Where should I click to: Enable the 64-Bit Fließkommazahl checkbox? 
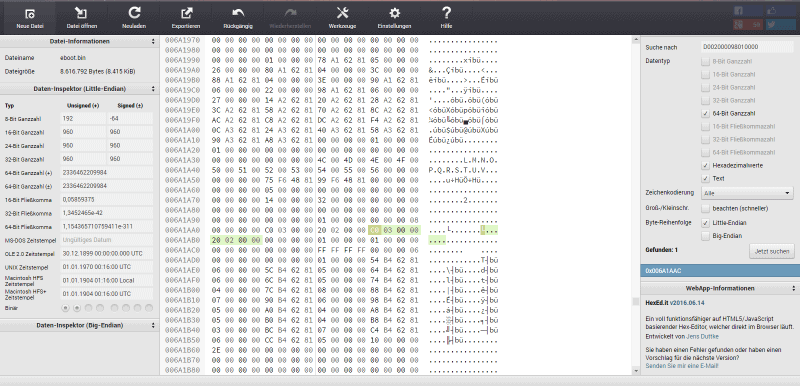[705, 152]
